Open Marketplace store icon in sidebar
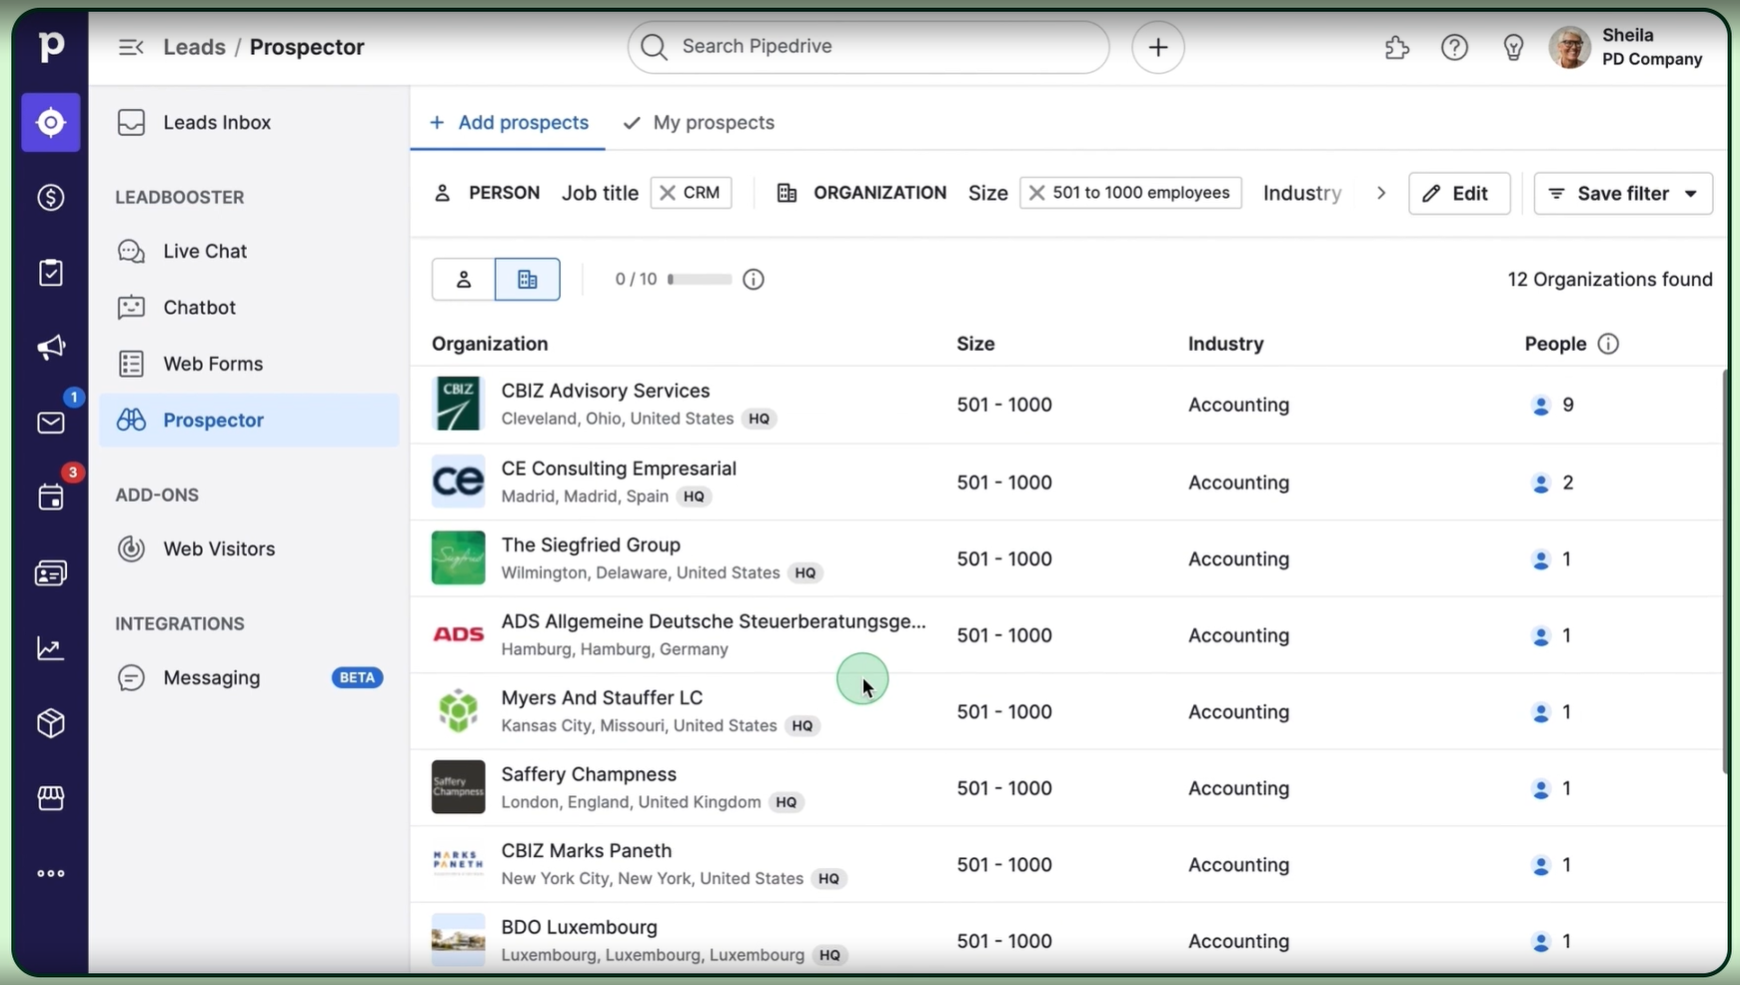Screen dimensions: 1740x985 click(51, 798)
